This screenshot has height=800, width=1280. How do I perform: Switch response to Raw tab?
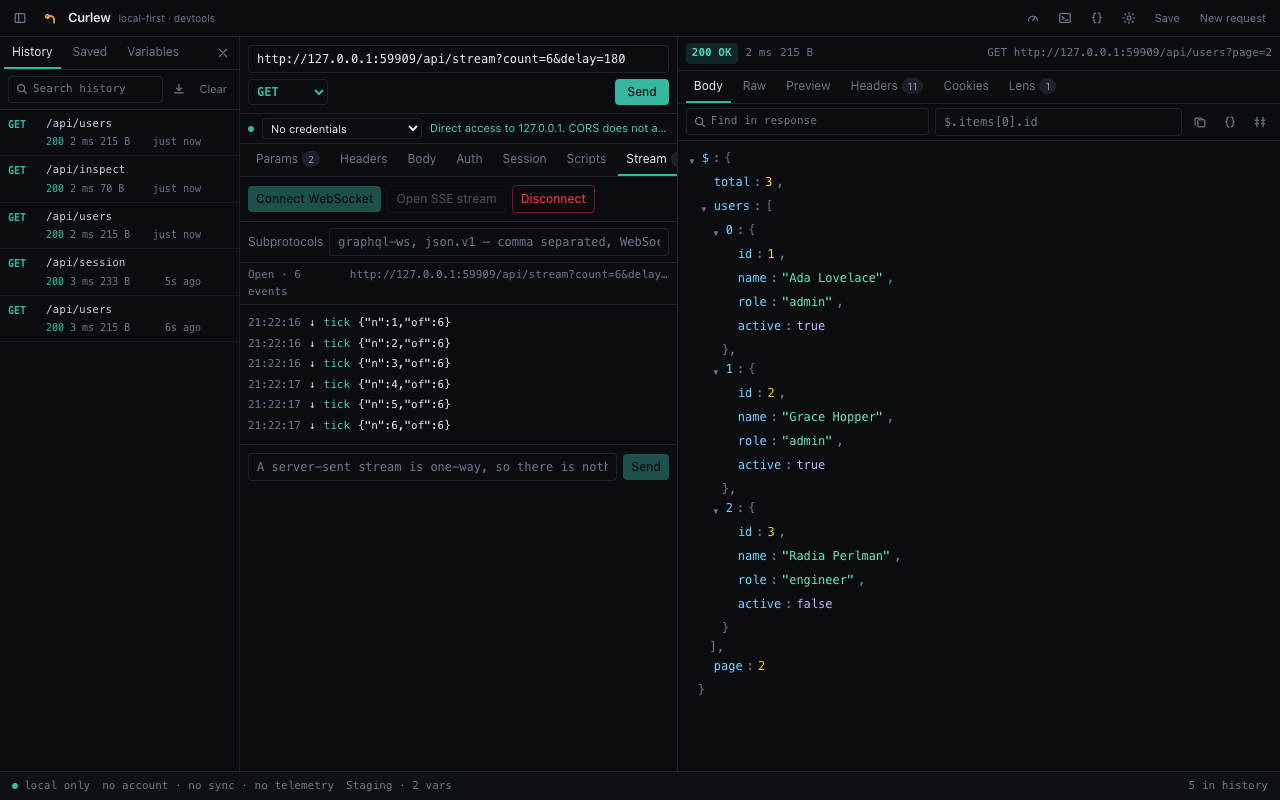click(x=754, y=86)
